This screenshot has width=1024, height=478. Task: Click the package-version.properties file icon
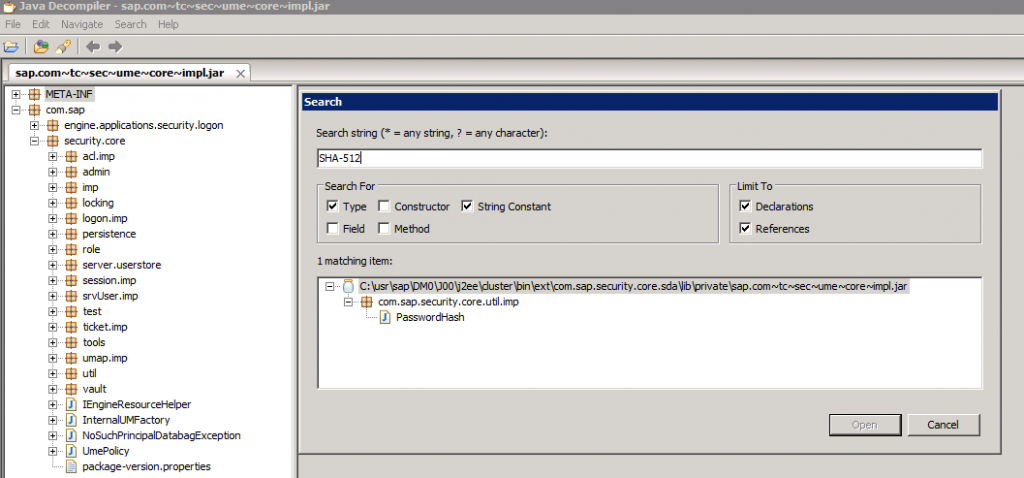coord(72,466)
